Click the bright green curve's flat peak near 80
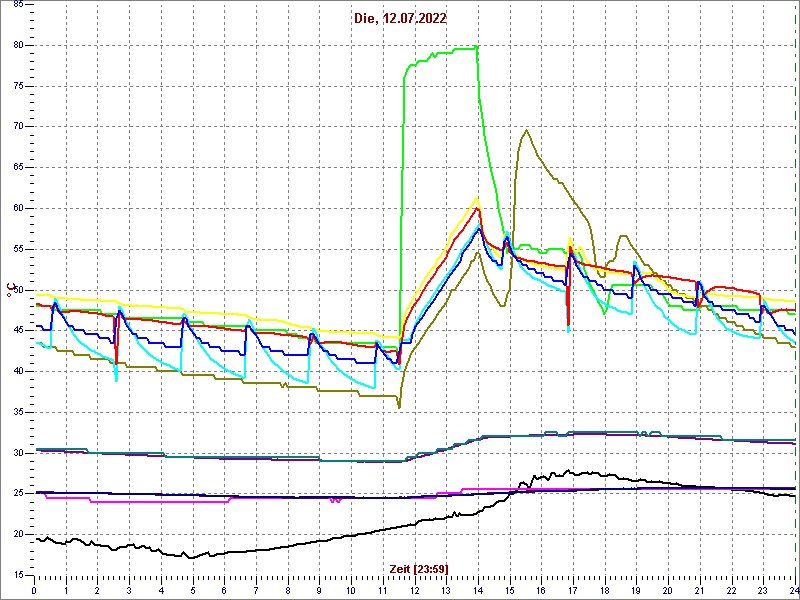The height and width of the screenshot is (600, 800). pyautogui.click(x=460, y=48)
